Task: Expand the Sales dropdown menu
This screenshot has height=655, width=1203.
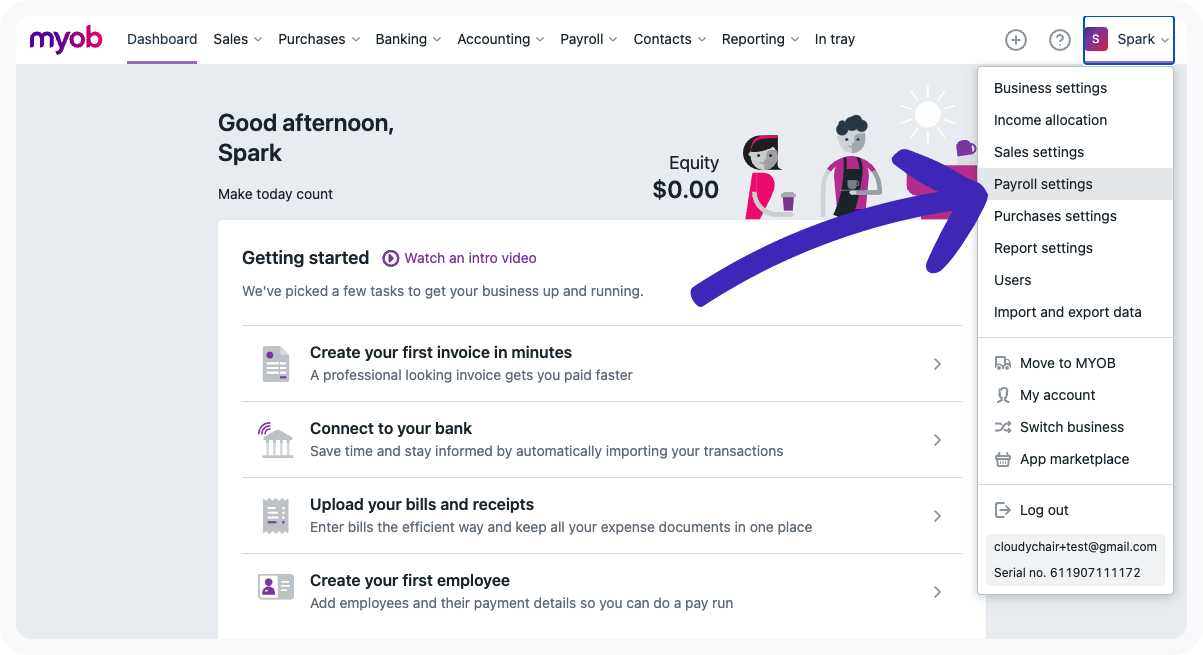Action: coord(237,39)
